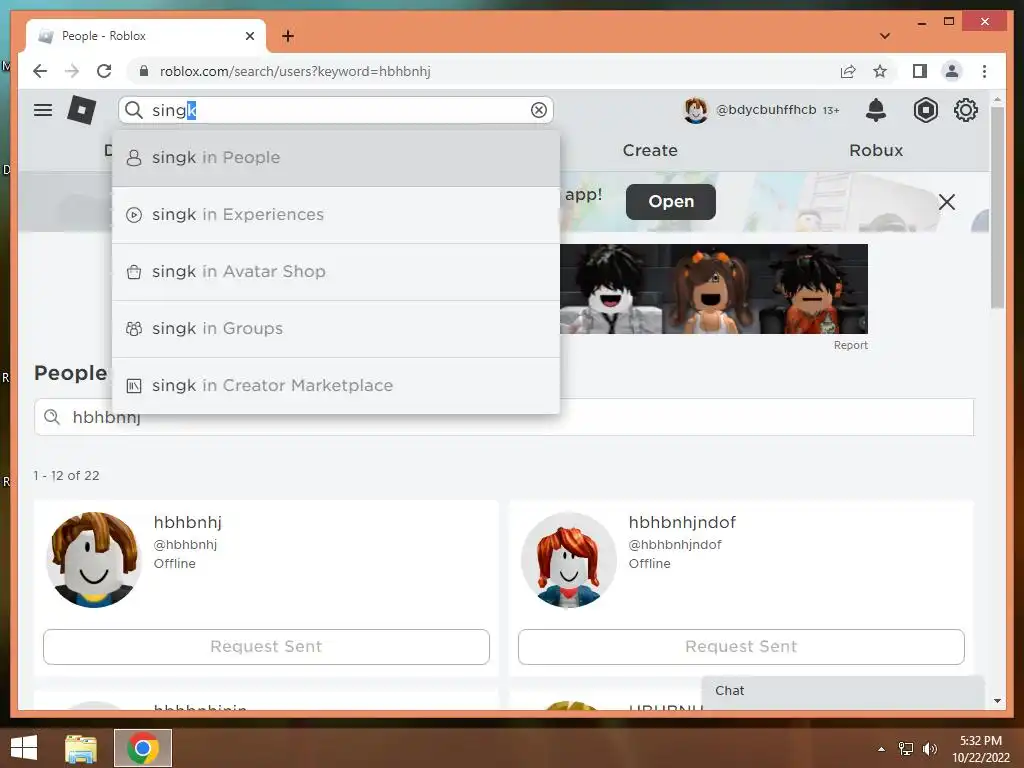Open the Create navigation tab
1024x768 pixels.
coord(650,150)
